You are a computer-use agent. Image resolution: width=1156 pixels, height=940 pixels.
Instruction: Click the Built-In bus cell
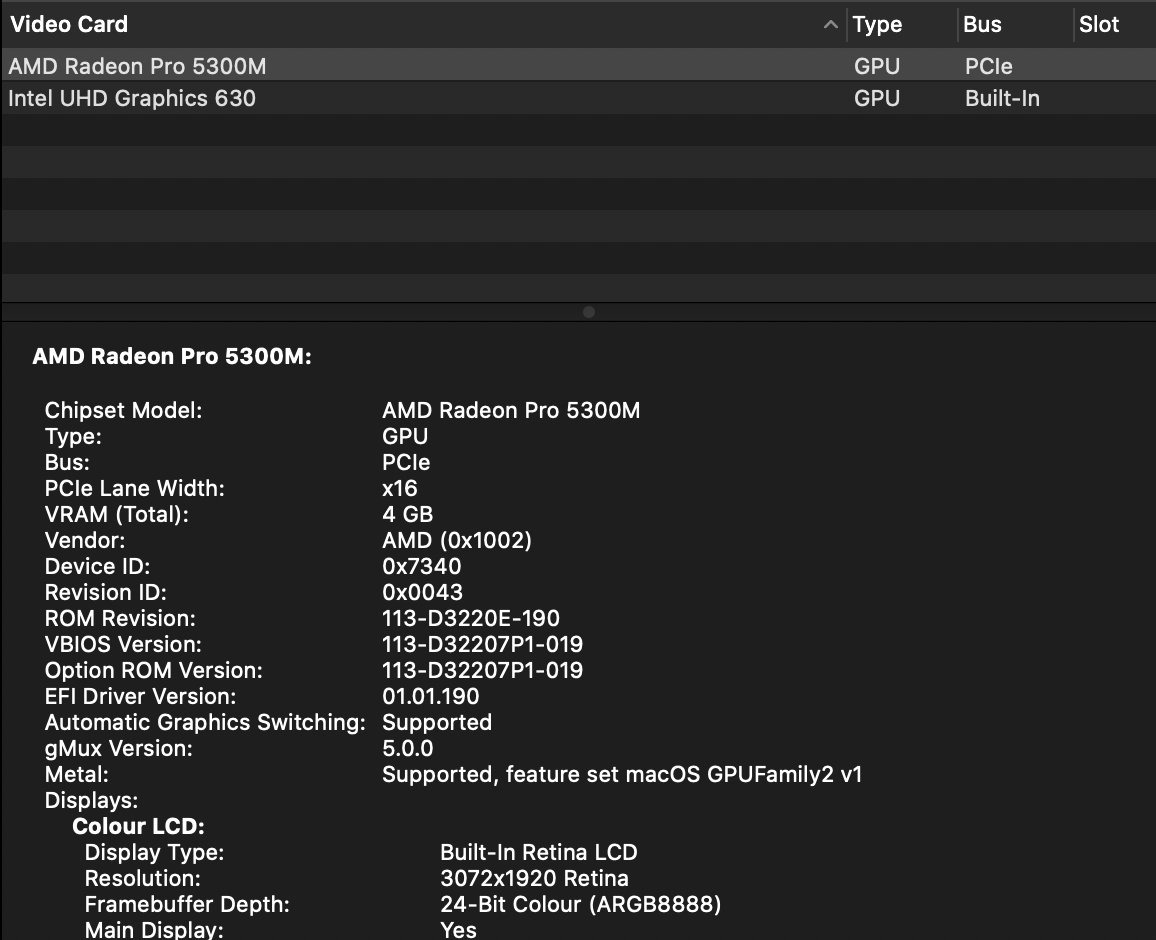click(1002, 98)
